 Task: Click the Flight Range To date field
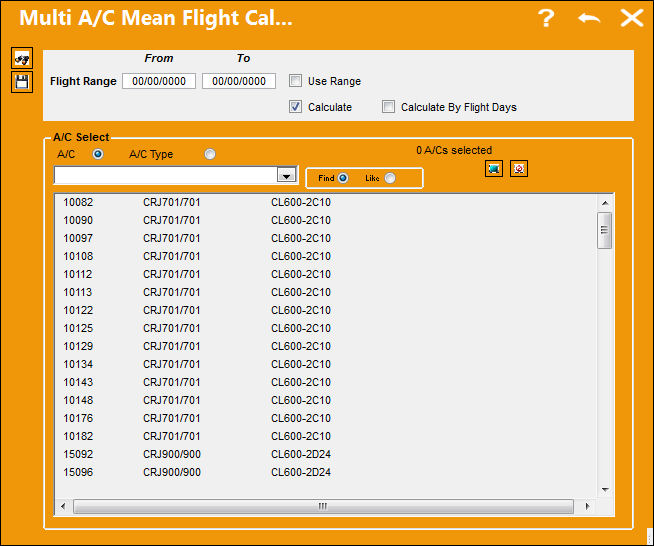pyautogui.click(x=239, y=81)
